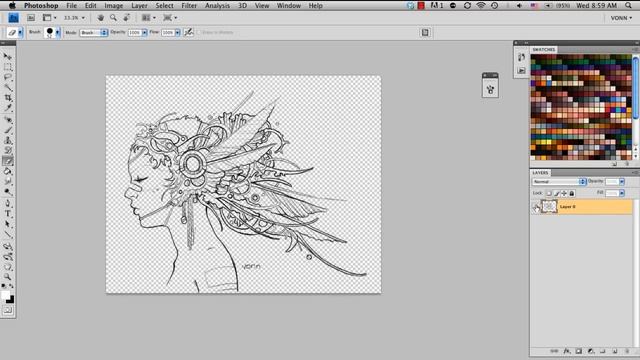The width and height of the screenshot is (640, 360).
Task: Toggle lock all for layer
Action: pyautogui.click(x=571, y=193)
